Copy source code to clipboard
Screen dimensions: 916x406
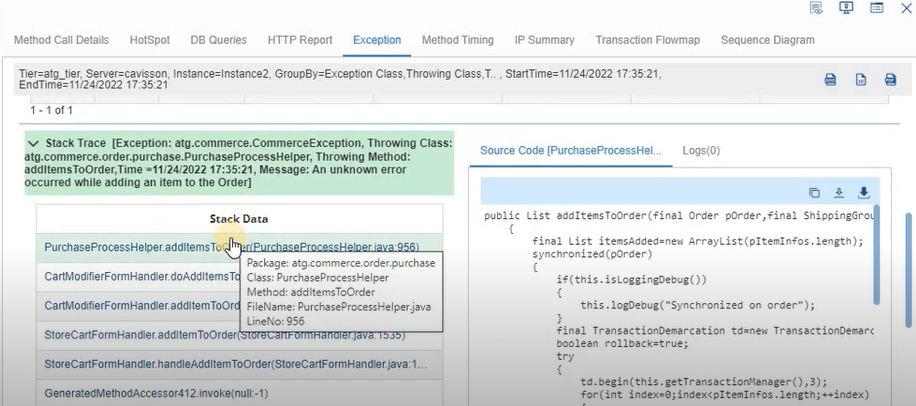814,193
